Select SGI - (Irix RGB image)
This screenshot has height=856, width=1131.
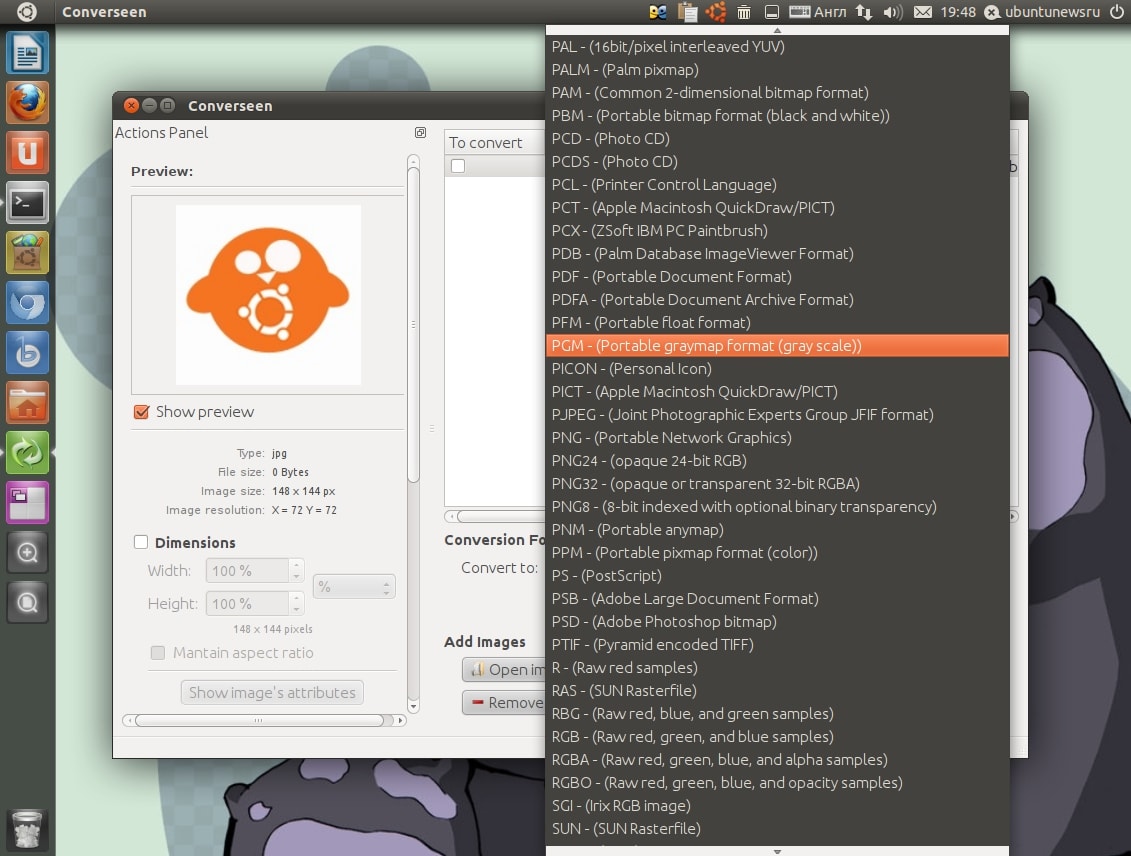[x=777, y=806]
